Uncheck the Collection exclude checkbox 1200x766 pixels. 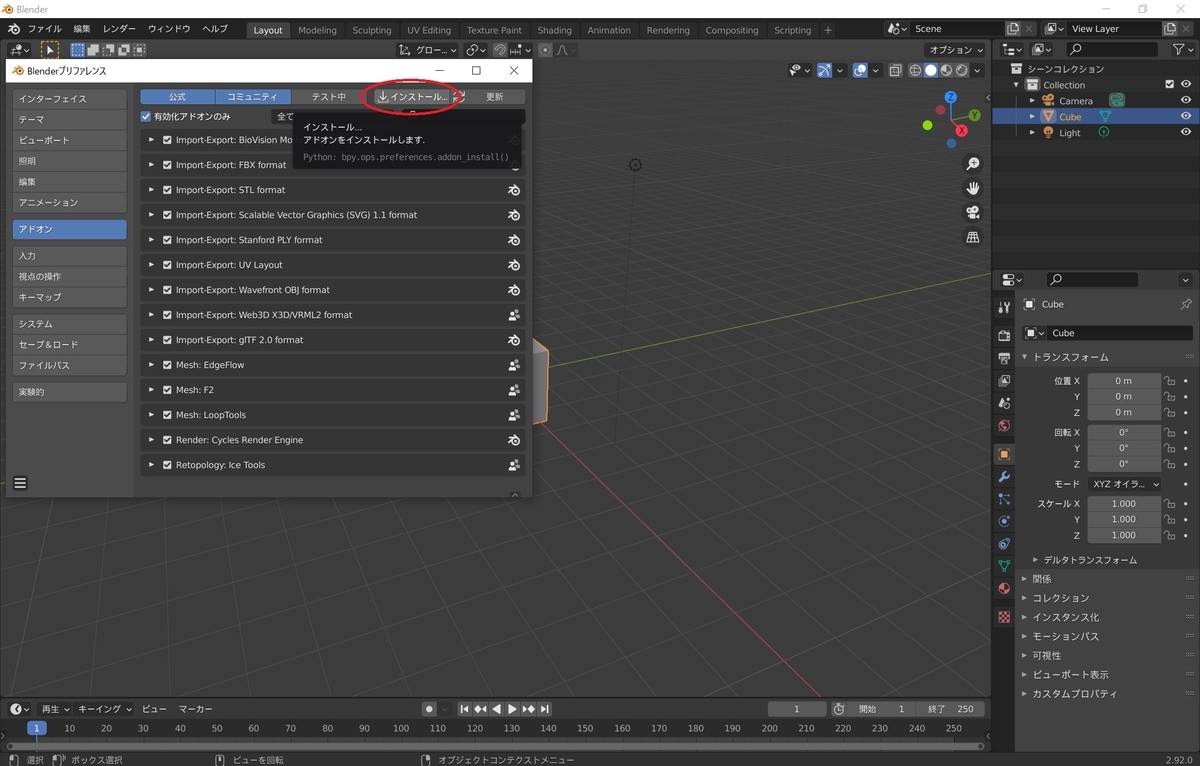pyautogui.click(x=1170, y=85)
